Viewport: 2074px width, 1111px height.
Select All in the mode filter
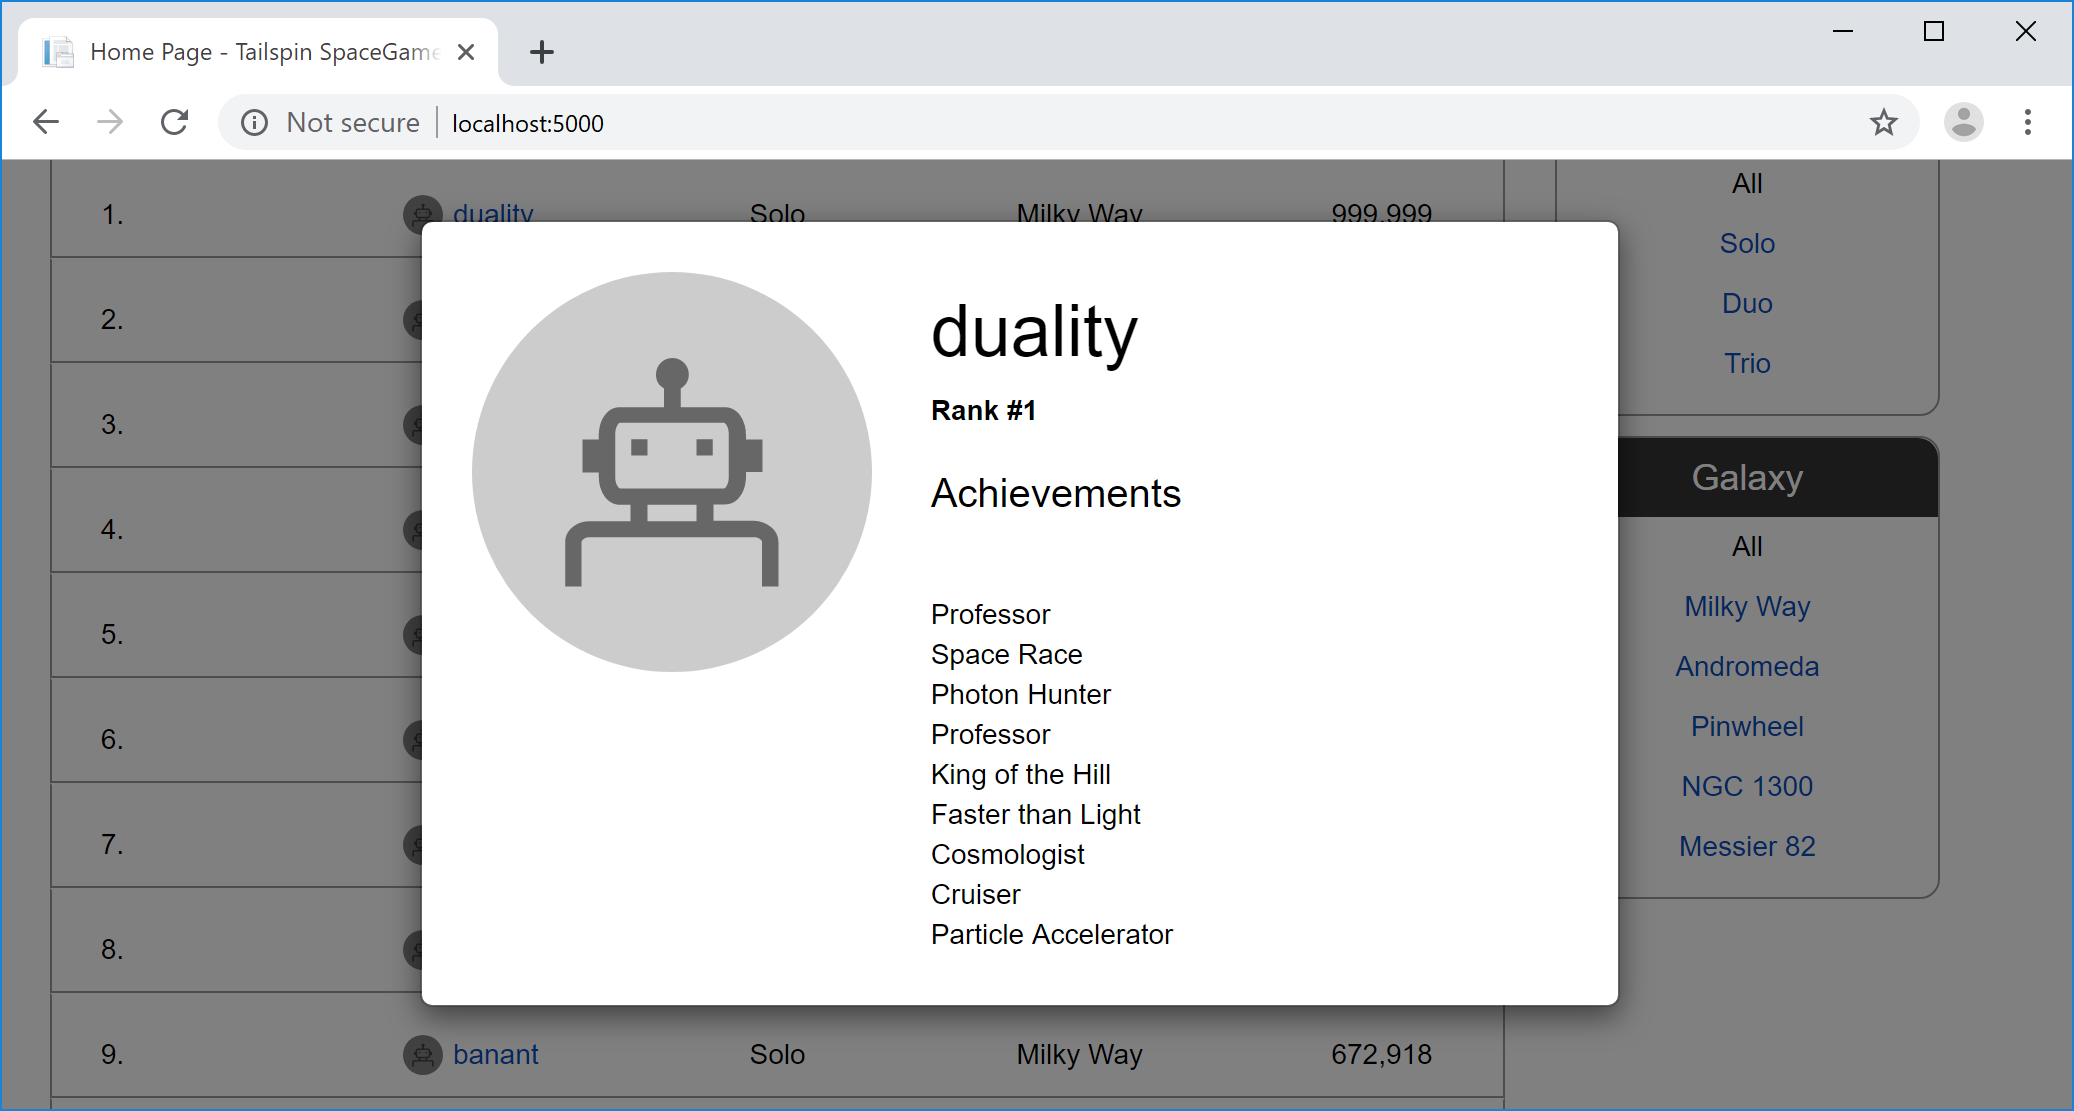pos(1747,183)
